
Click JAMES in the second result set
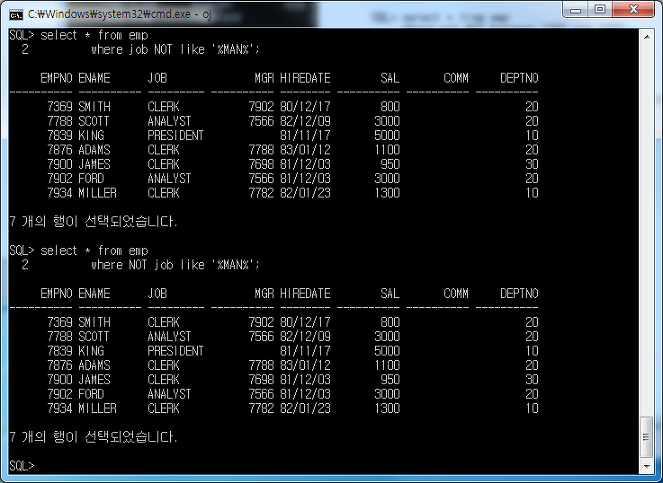pyautogui.click(x=94, y=379)
